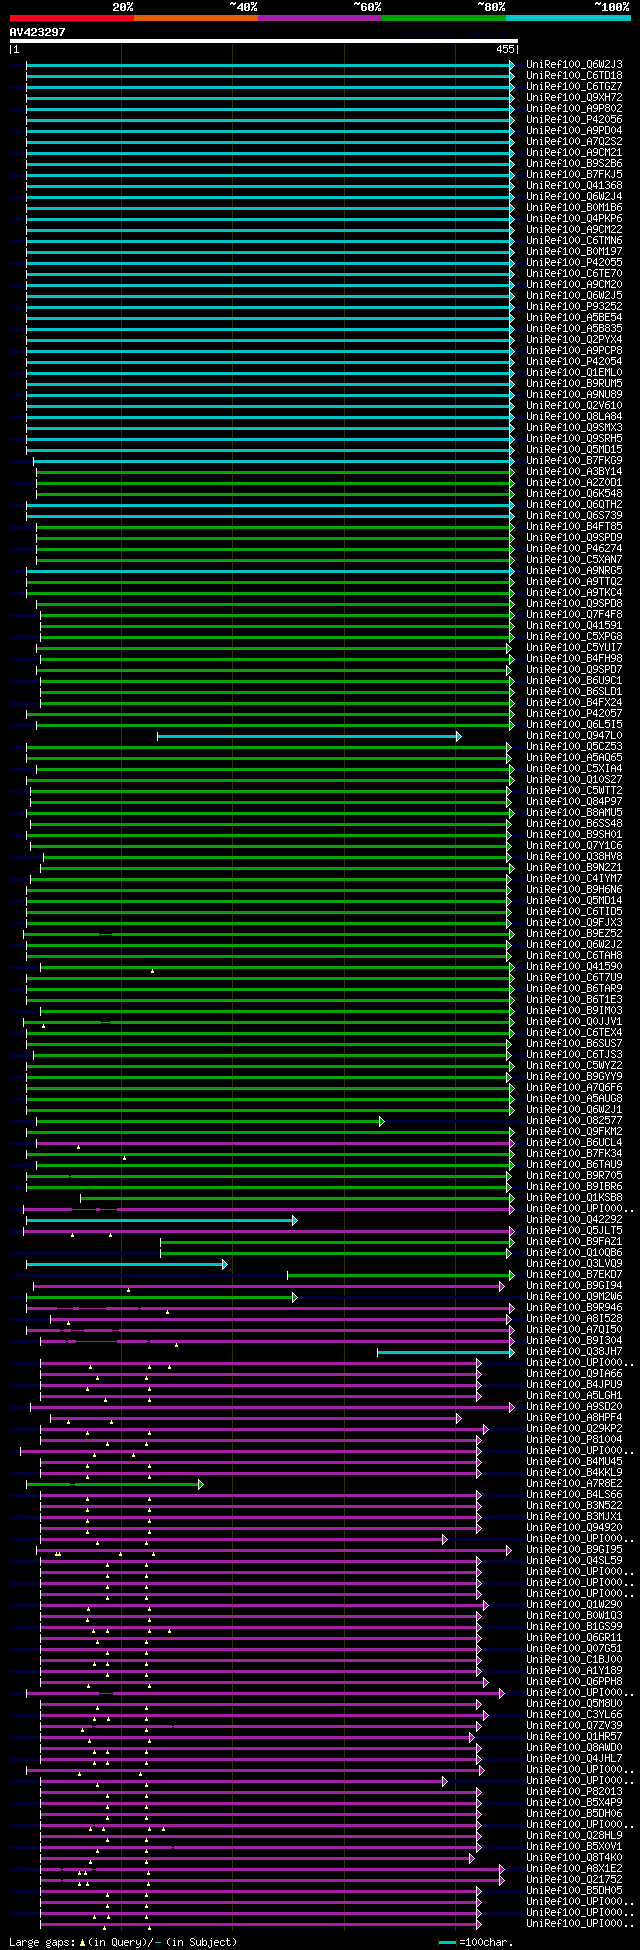Select label UniRef100_B9GI94

coord(574,1286)
